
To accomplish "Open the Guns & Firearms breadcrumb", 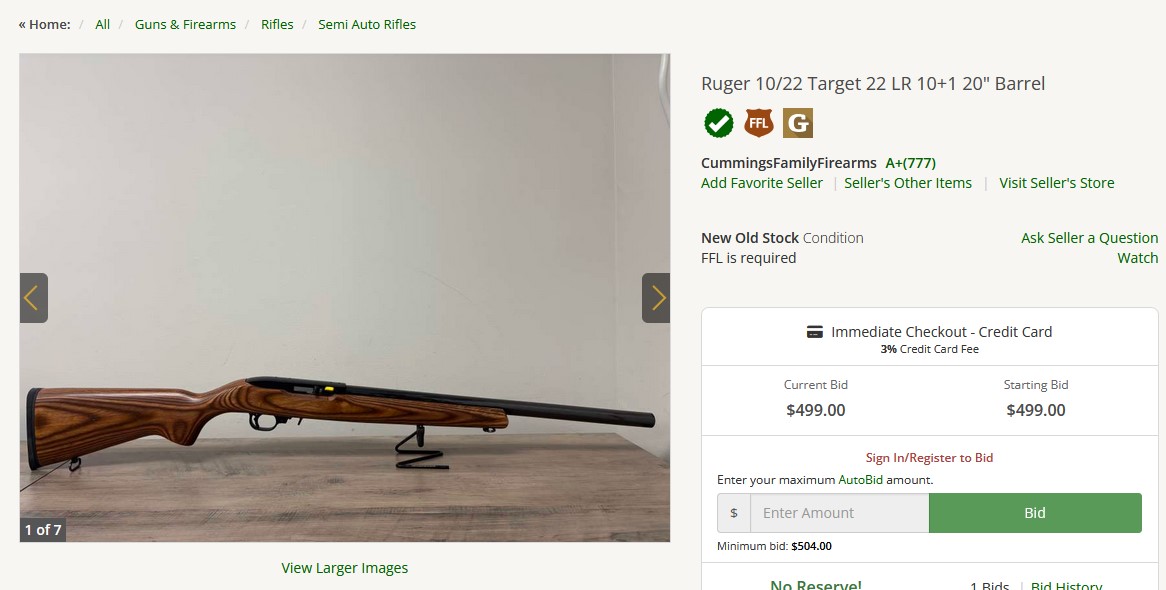I will coord(185,25).
